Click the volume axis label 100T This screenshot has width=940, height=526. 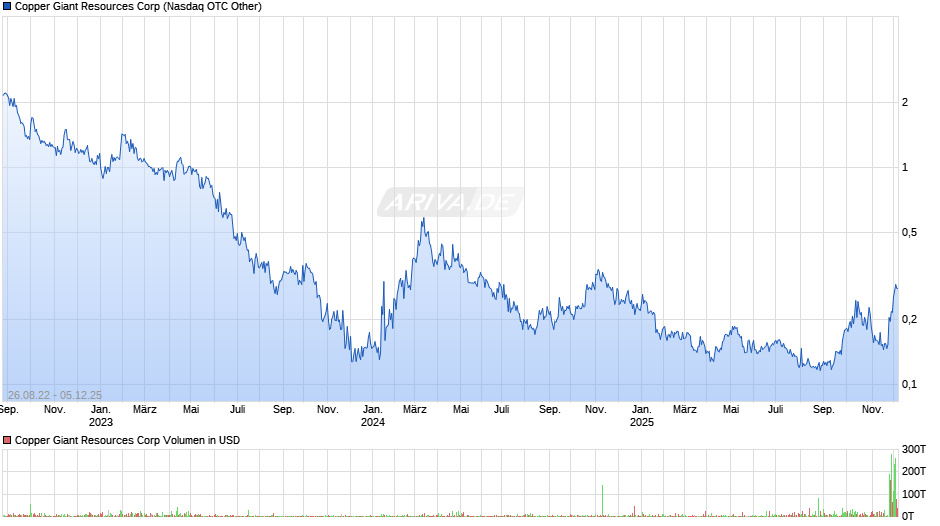coord(914,494)
